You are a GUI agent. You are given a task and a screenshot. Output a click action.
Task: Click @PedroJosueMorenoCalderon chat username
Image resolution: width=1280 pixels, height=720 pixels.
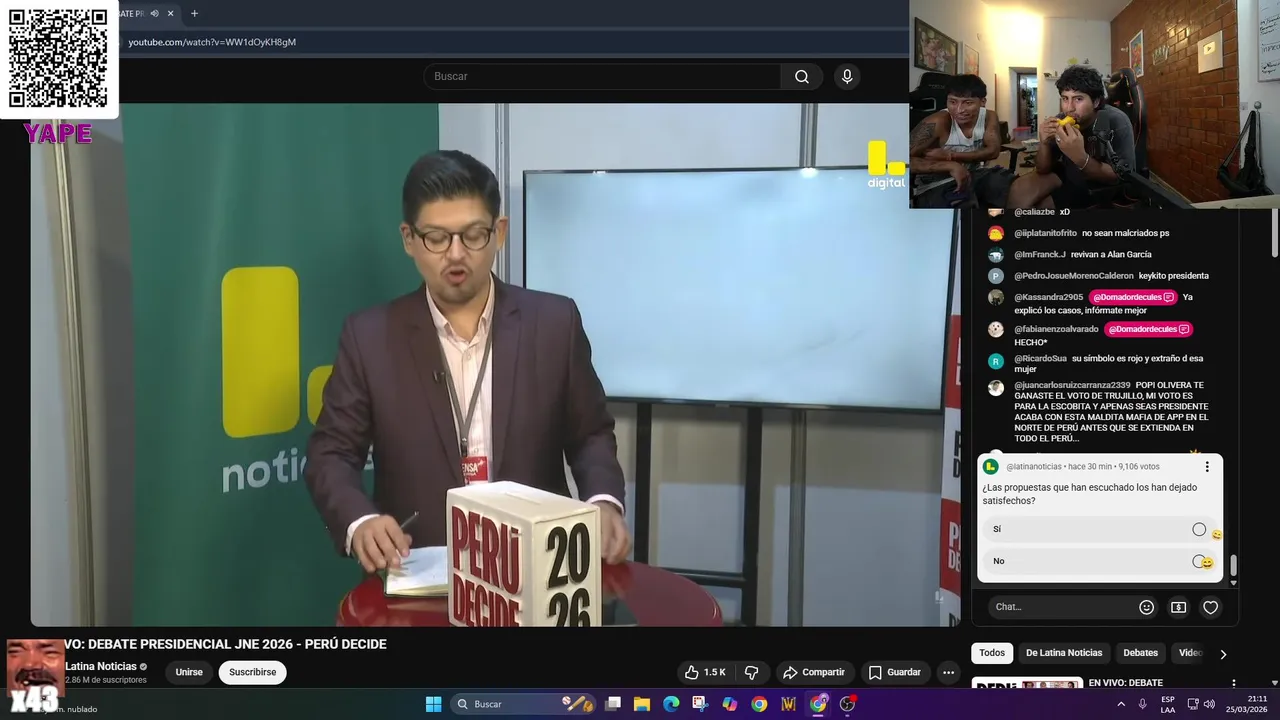[1074, 276]
